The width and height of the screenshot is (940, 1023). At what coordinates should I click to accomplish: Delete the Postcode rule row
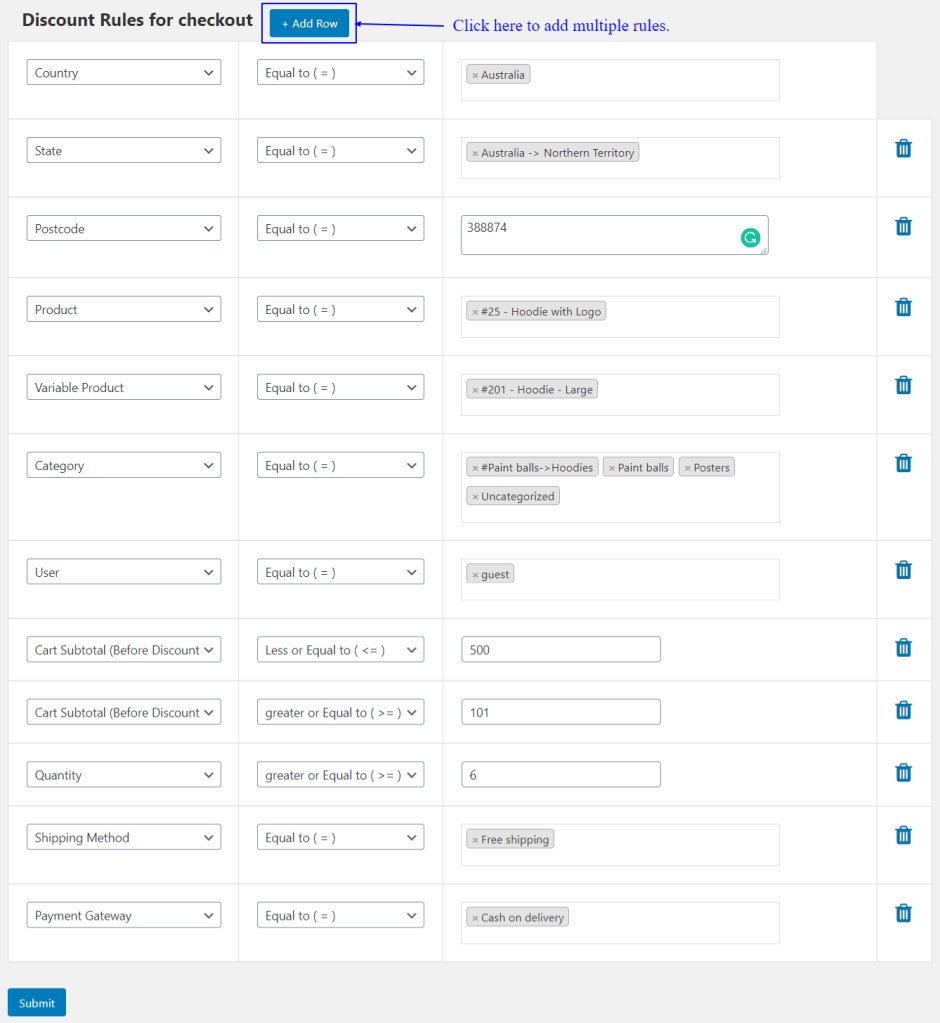point(903,226)
